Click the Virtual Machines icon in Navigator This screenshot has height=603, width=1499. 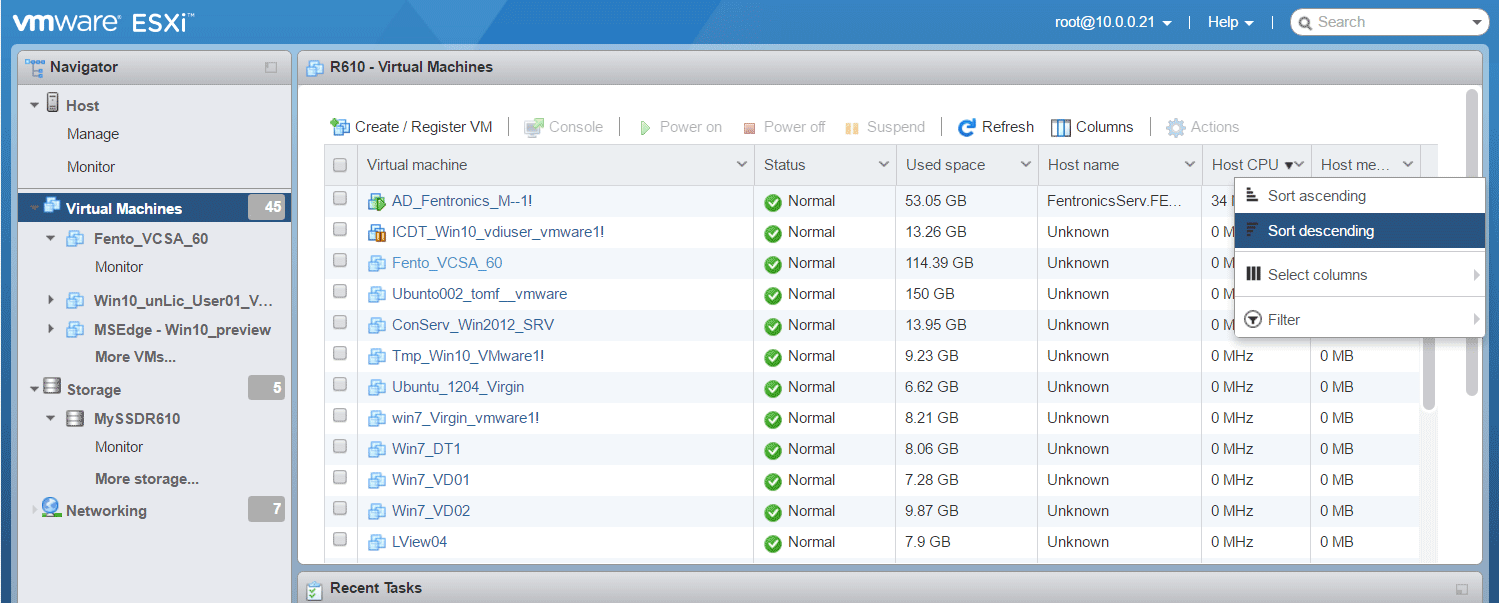[52, 207]
